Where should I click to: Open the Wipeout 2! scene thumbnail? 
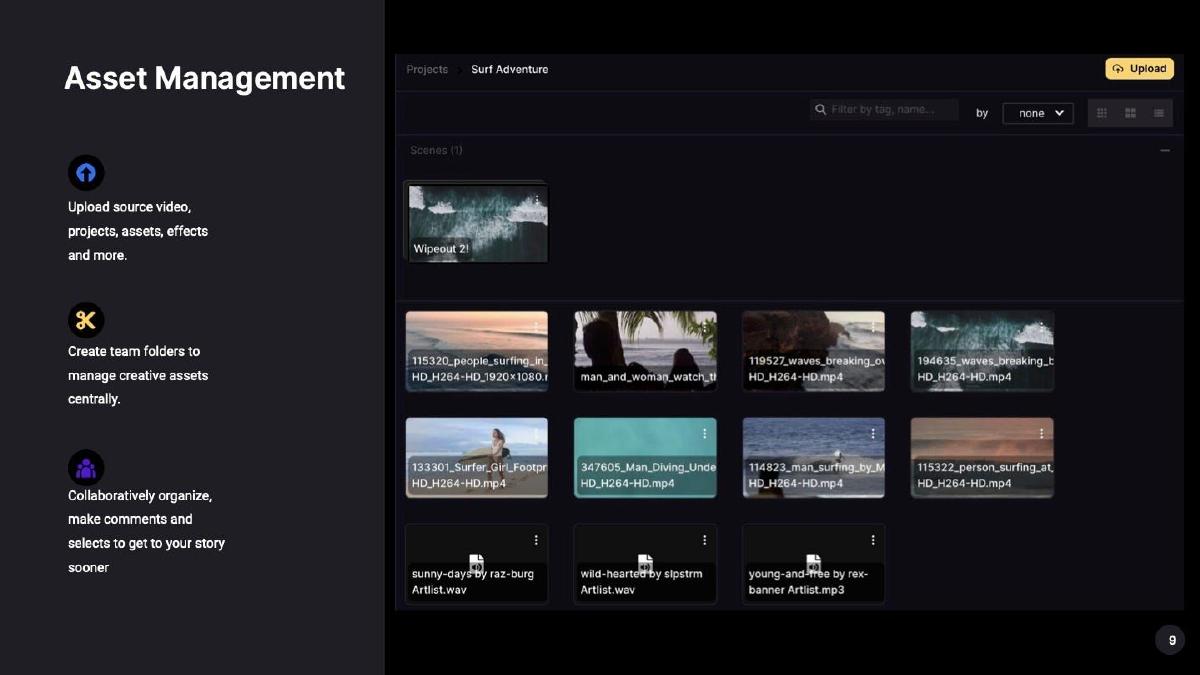click(x=477, y=223)
